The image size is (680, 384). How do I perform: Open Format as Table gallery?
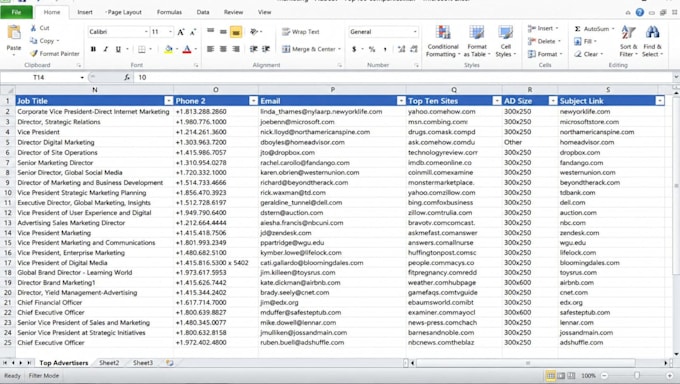point(477,41)
